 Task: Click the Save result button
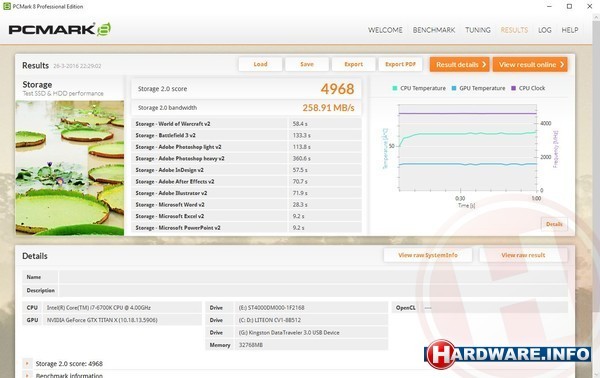307,64
